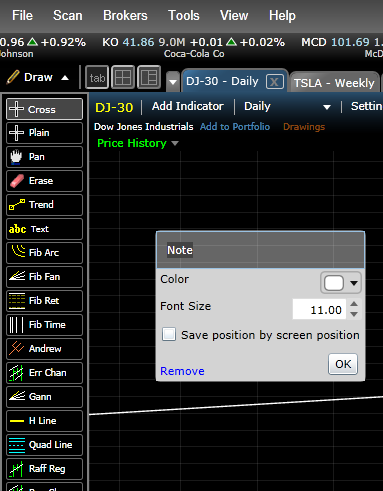Switch to the single tab layout icon

(97, 78)
